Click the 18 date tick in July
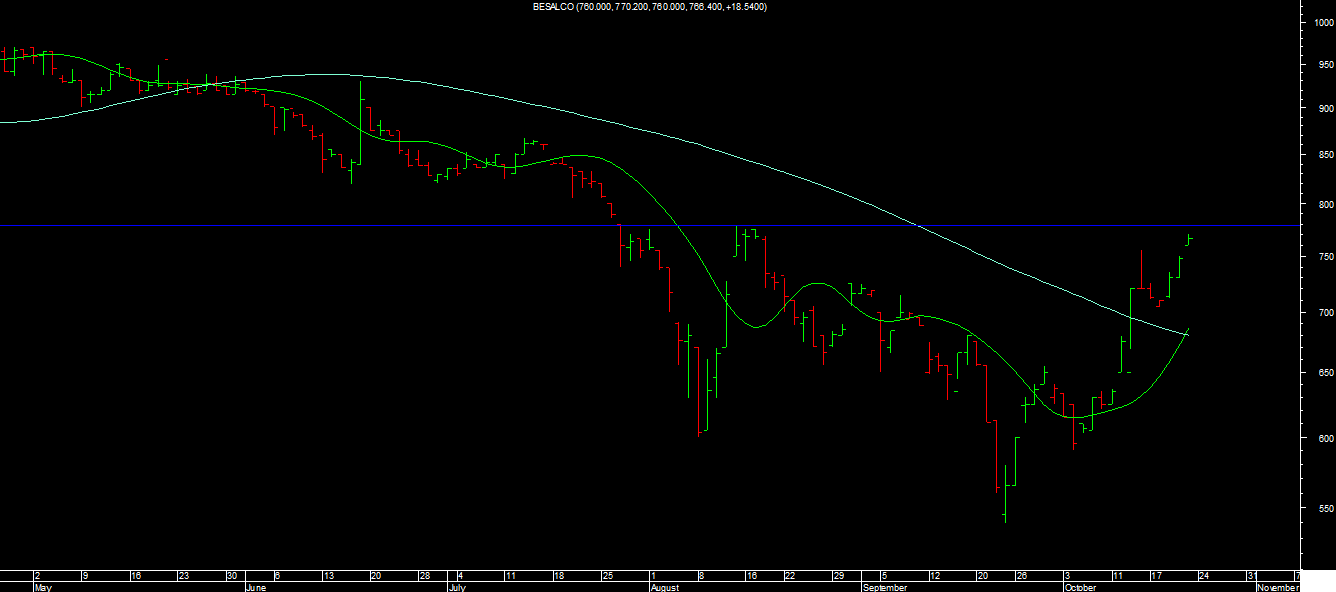1336x592 pixels. coord(559,576)
